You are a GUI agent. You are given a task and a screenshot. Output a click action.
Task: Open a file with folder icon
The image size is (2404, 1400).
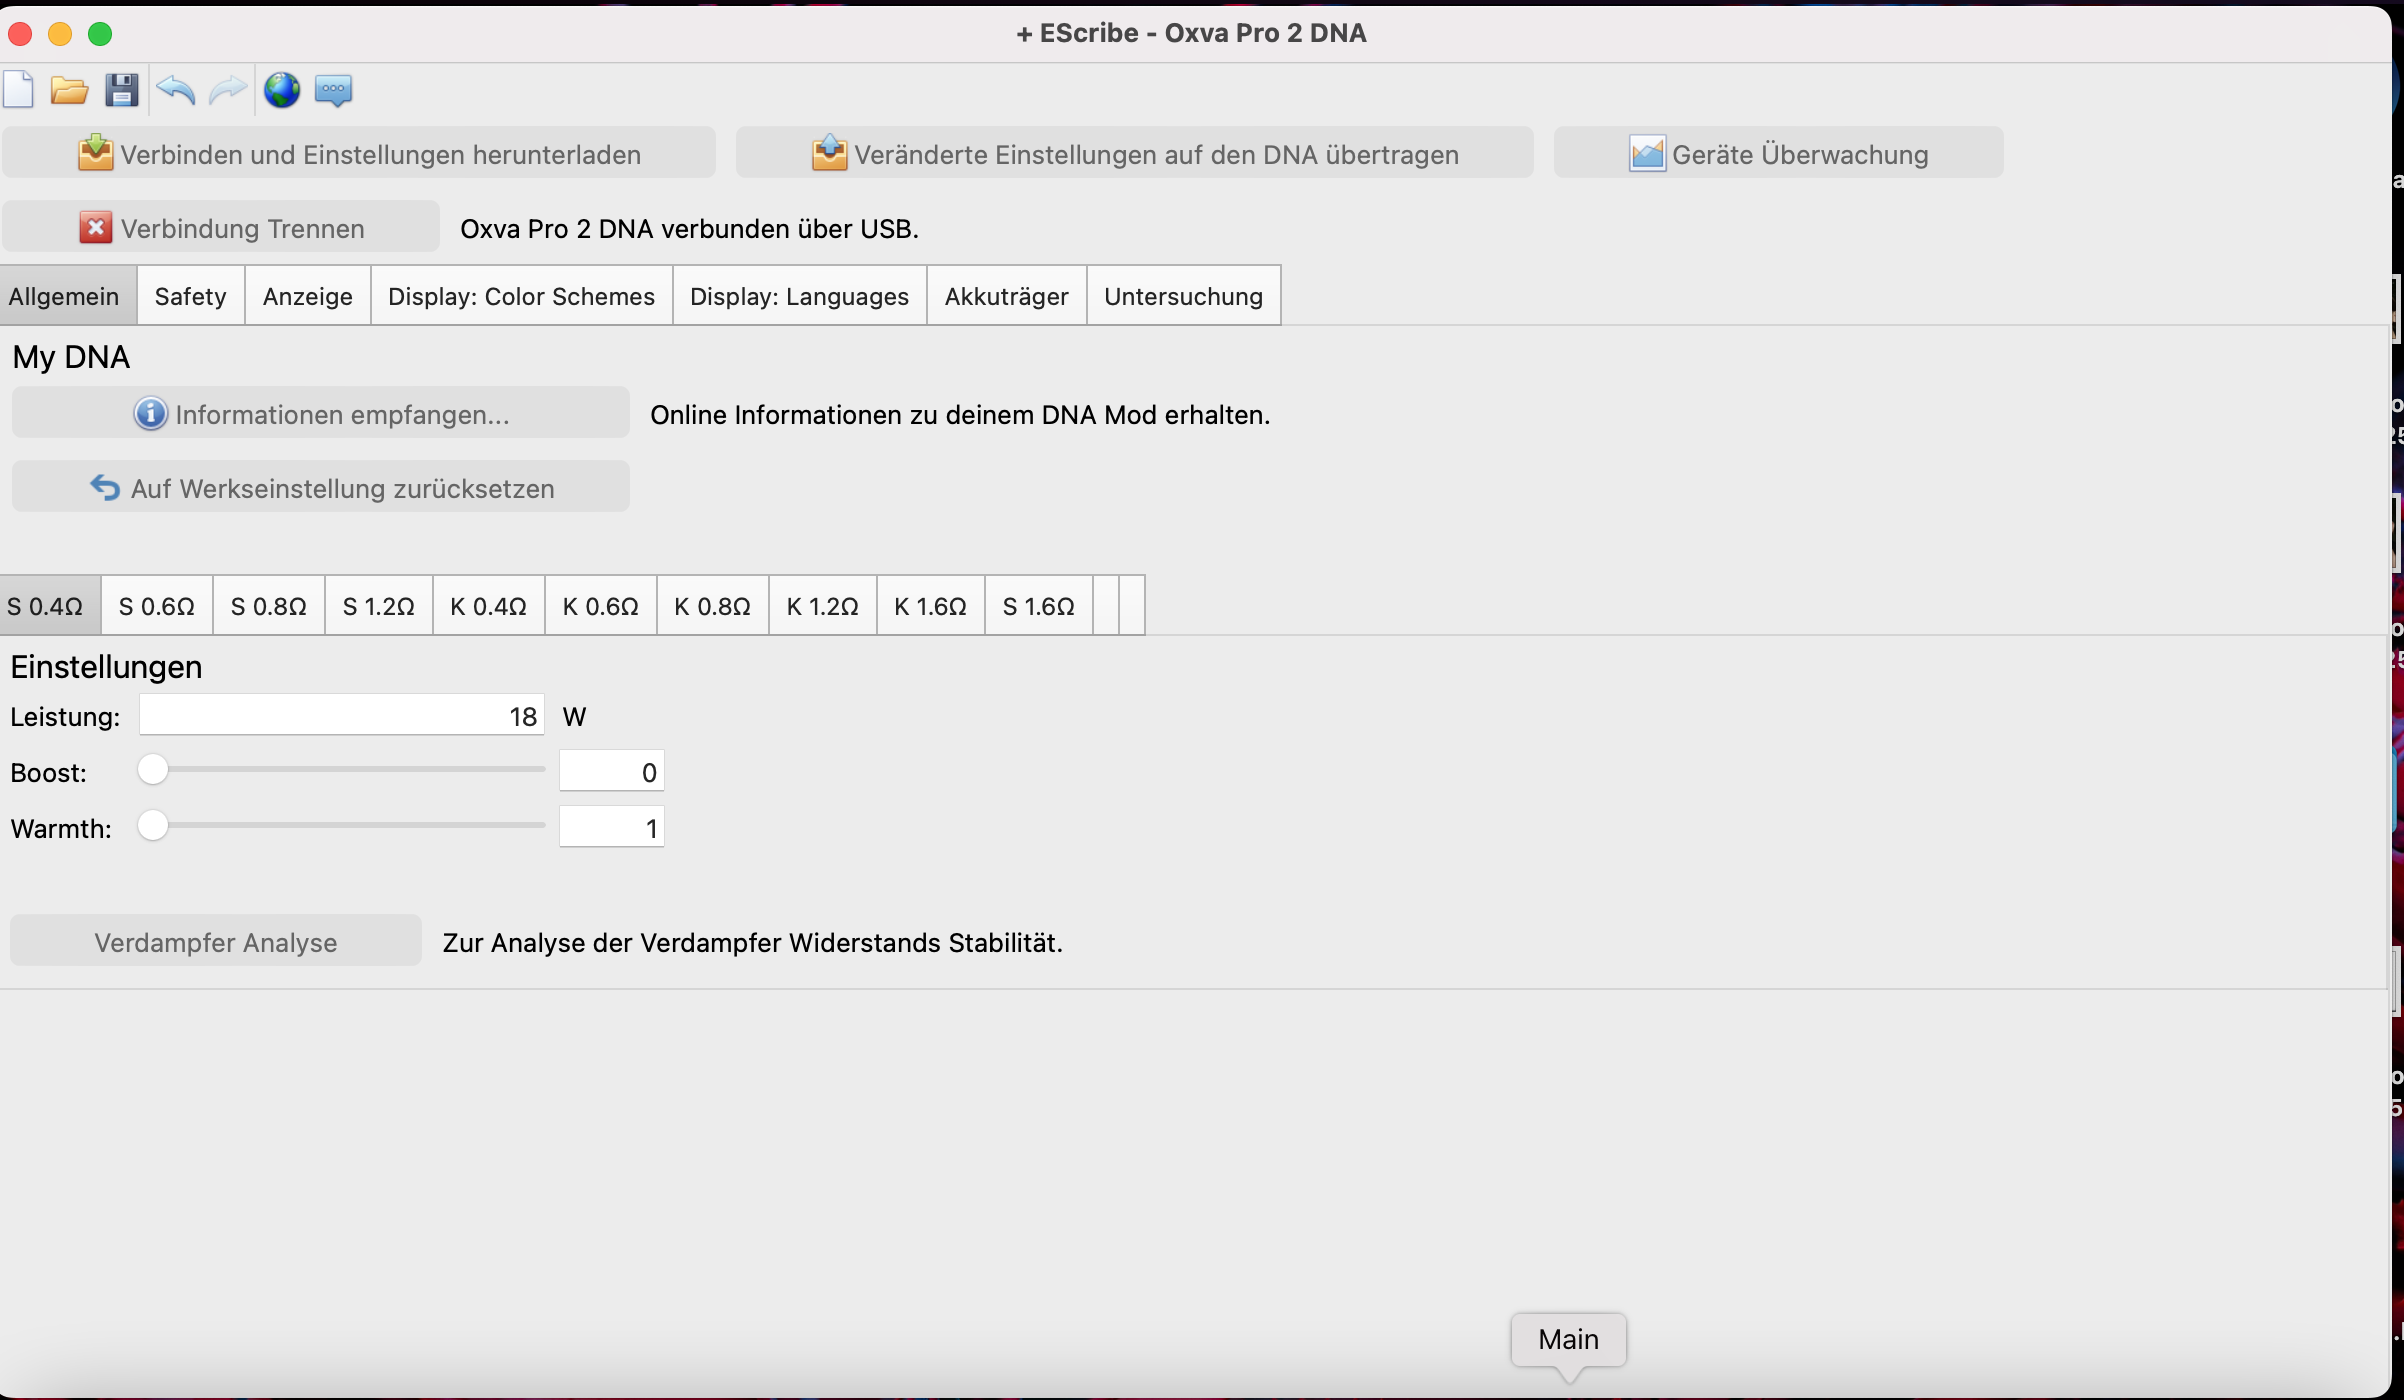(69, 91)
